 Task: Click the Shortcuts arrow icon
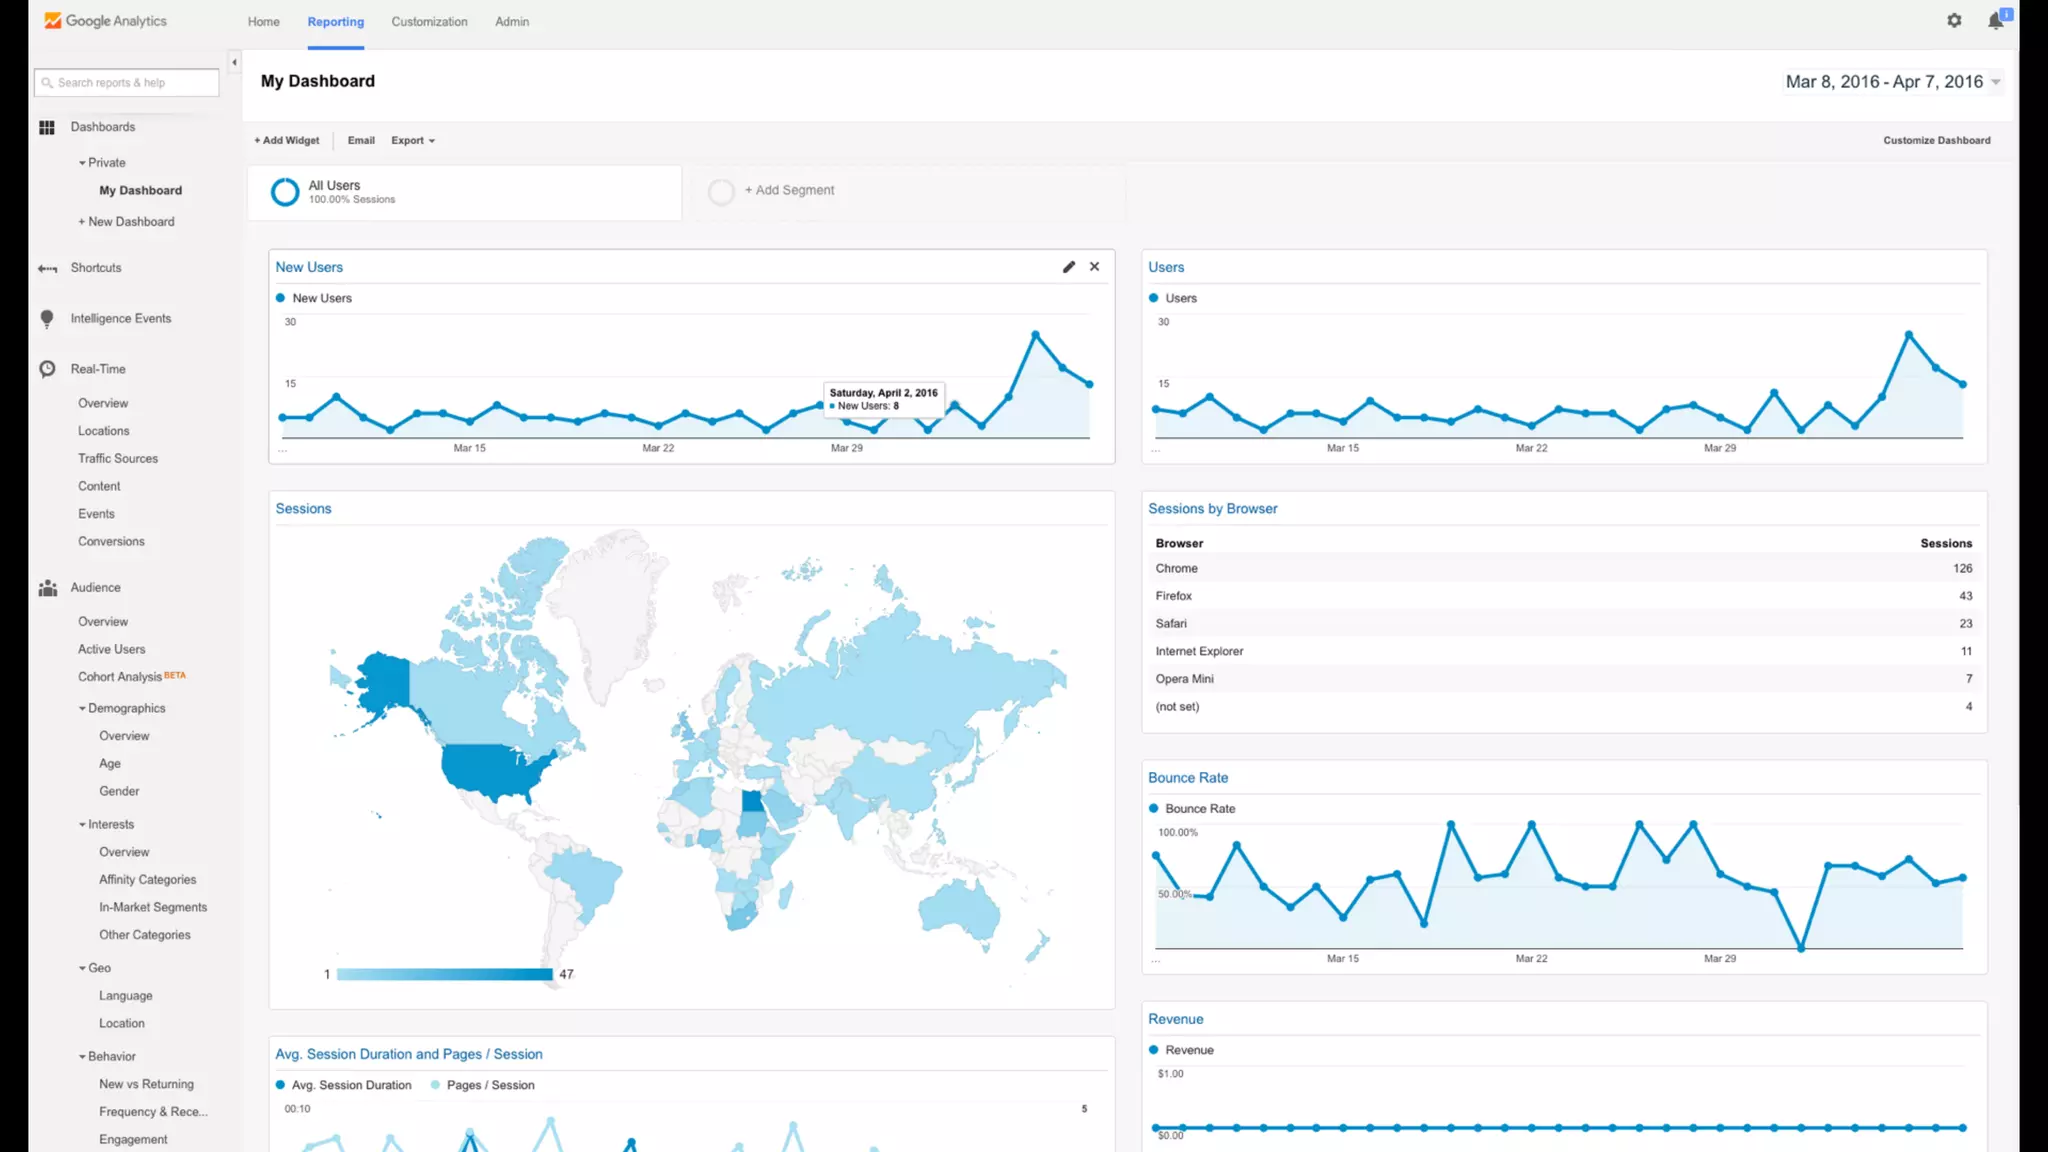[x=47, y=268]
